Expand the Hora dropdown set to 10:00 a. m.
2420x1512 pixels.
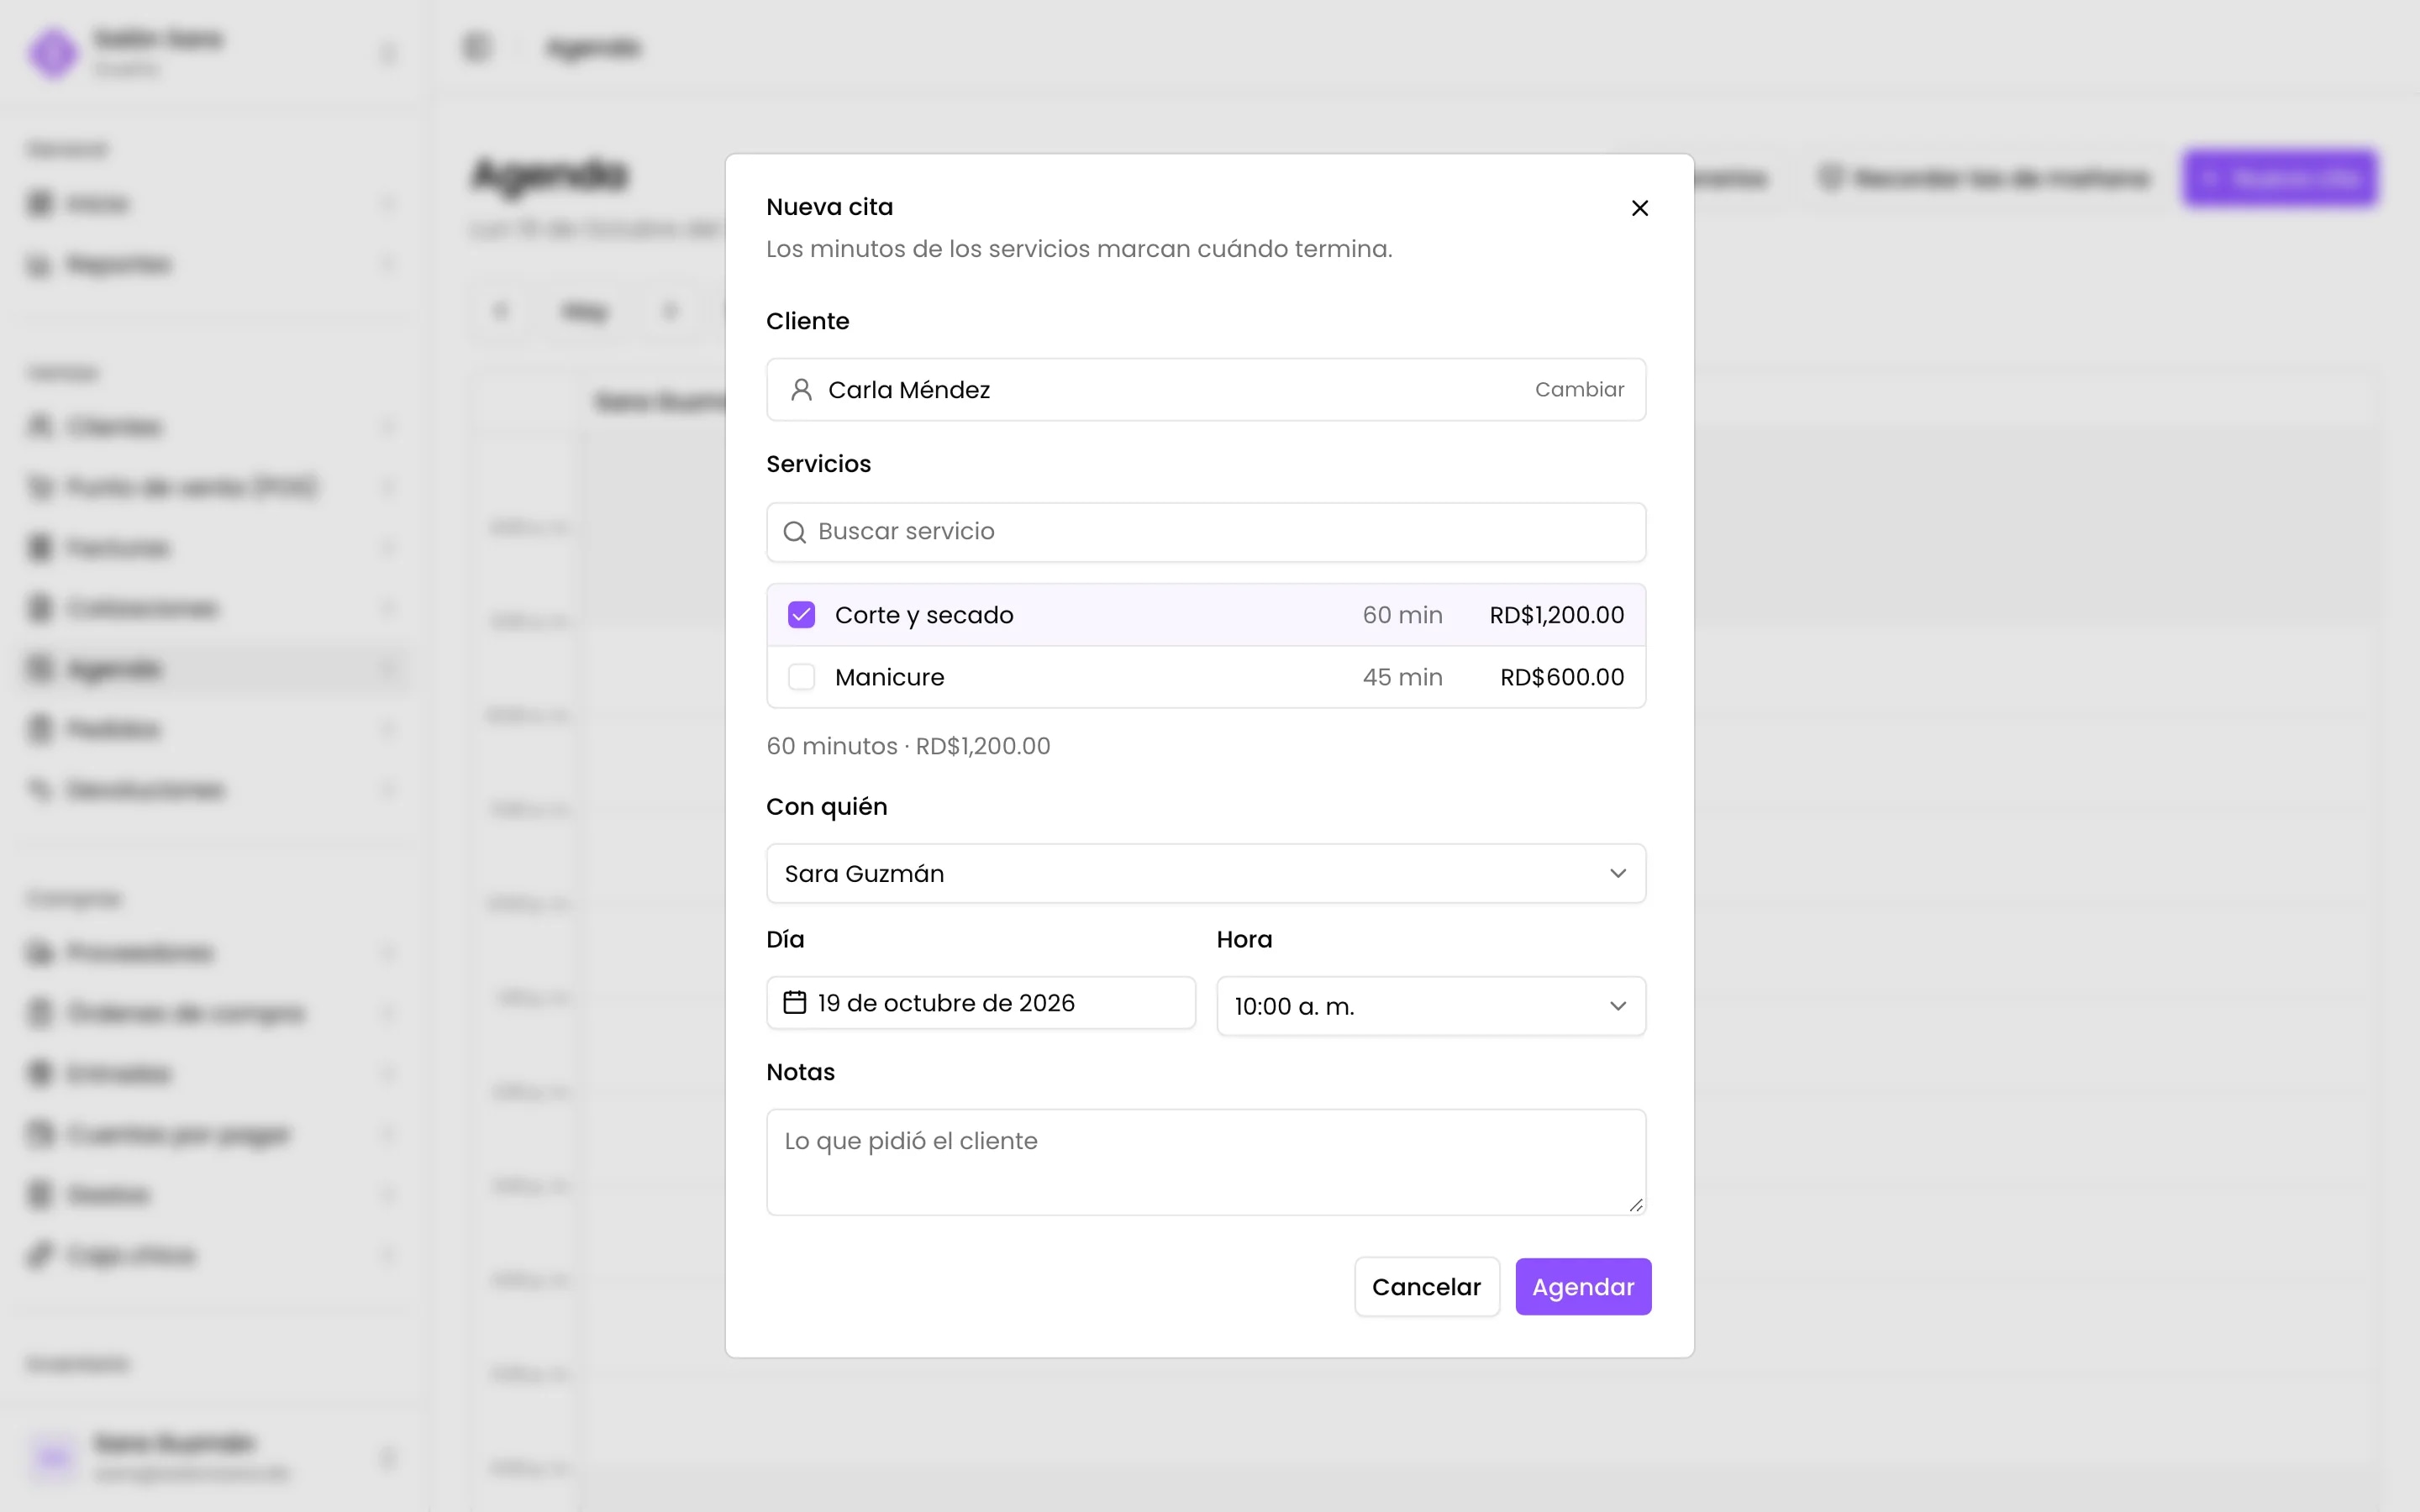[x=1431, y=1006]
